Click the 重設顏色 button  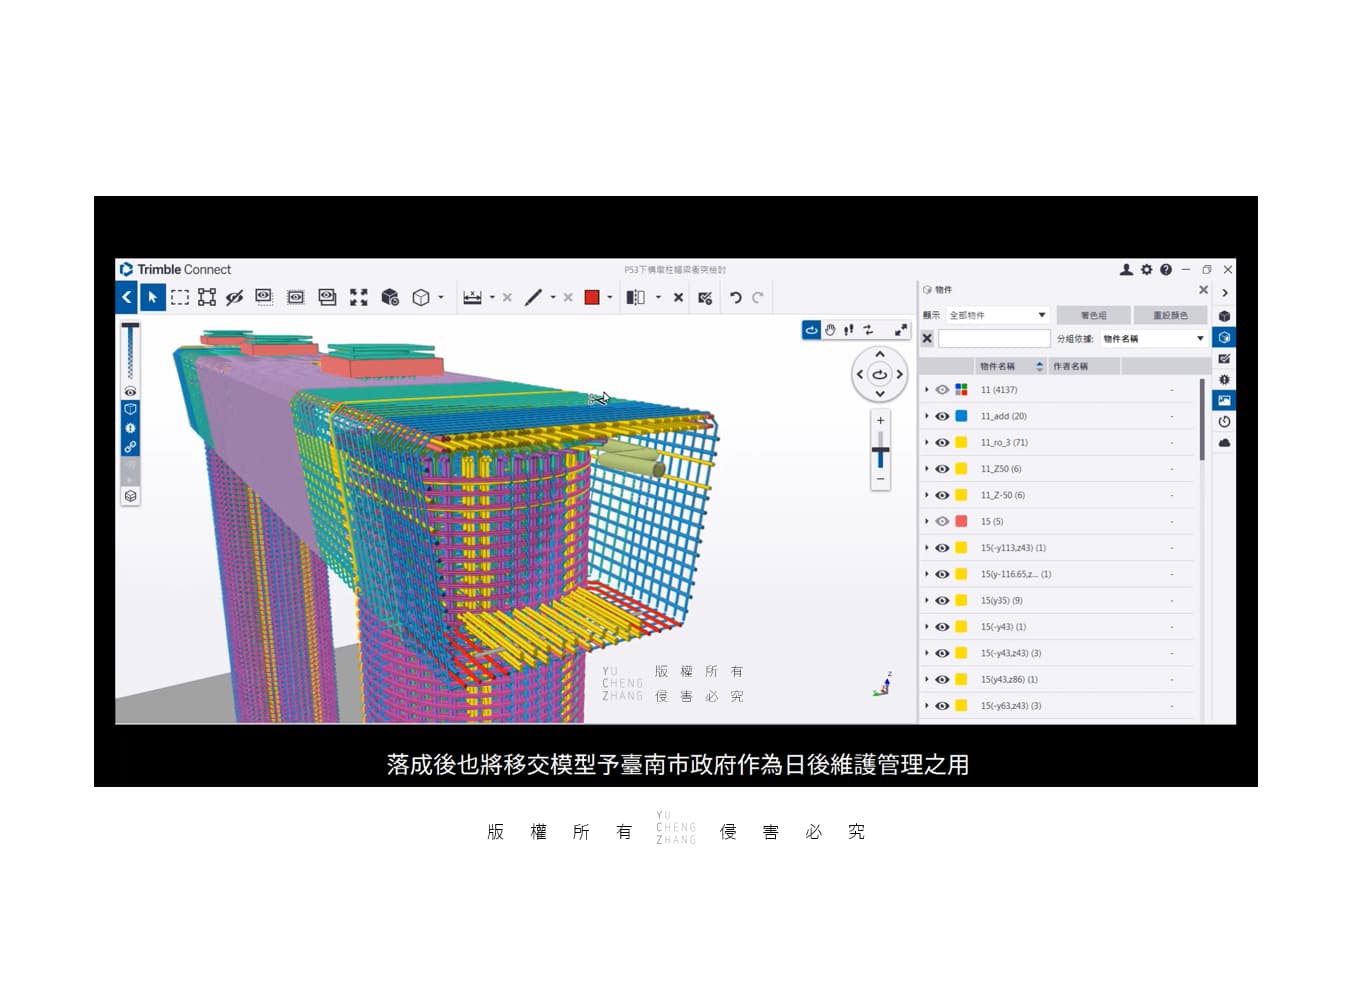(x=1170, y=315)
